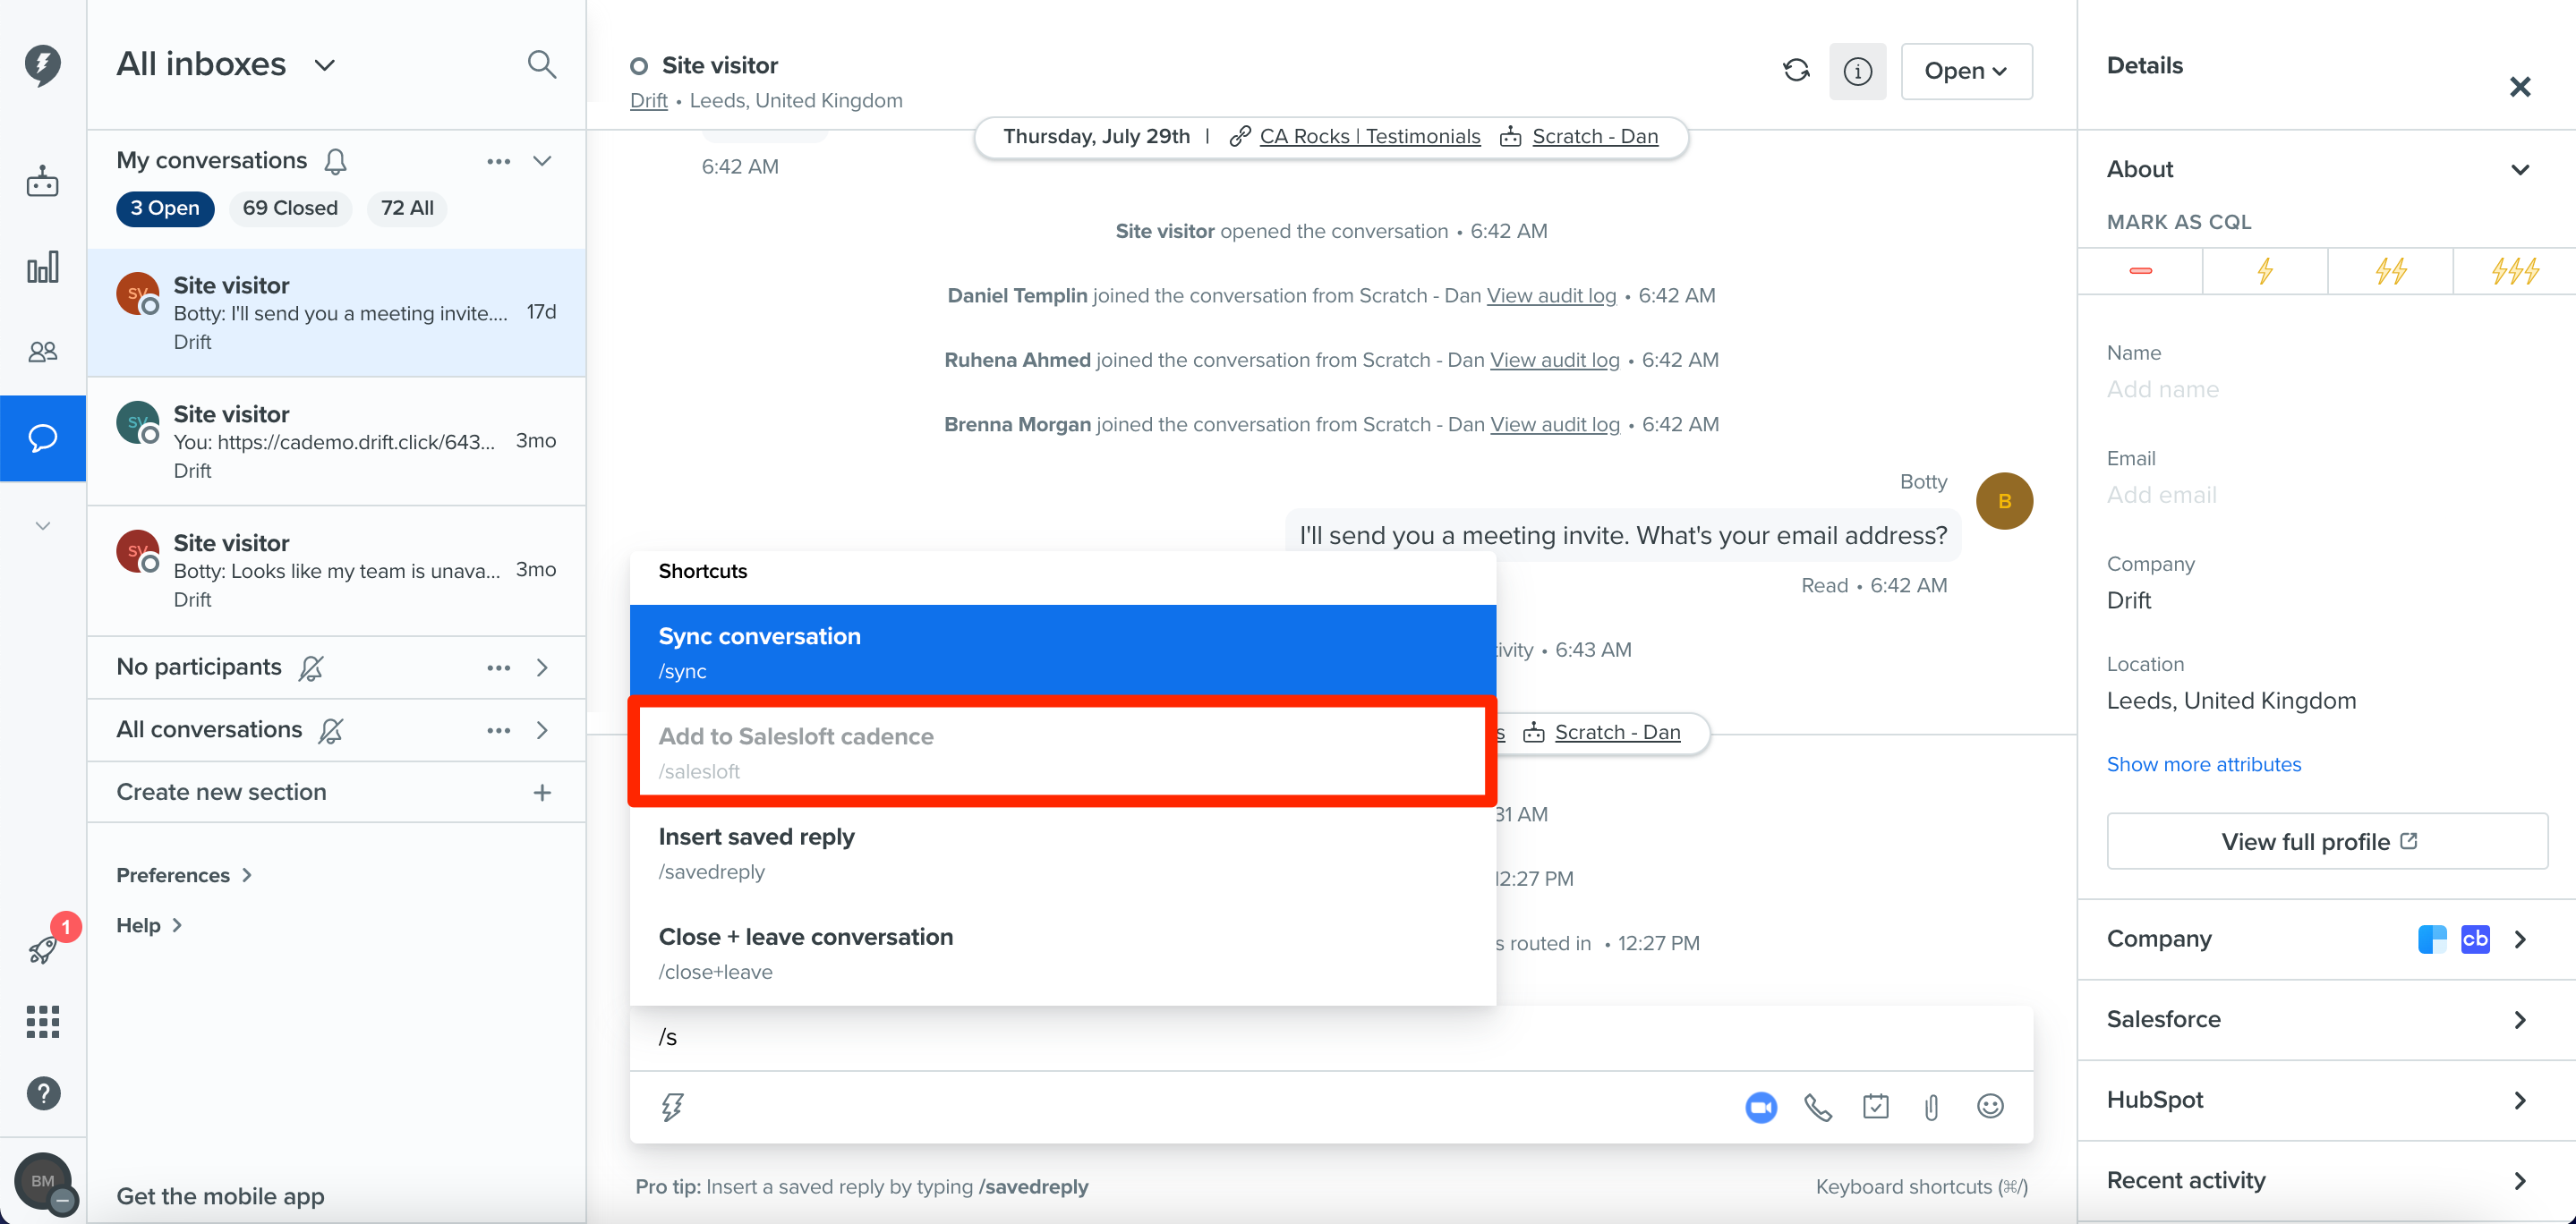Attach a file using the paperclip icon

(1931, 1107)
